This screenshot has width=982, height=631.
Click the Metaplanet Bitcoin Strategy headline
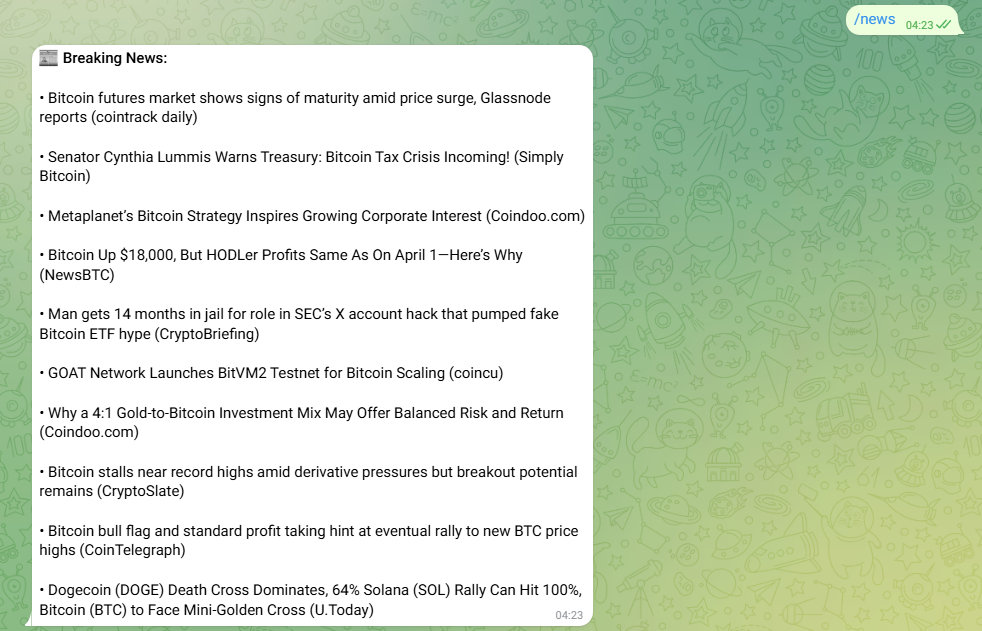pos(312,216)
